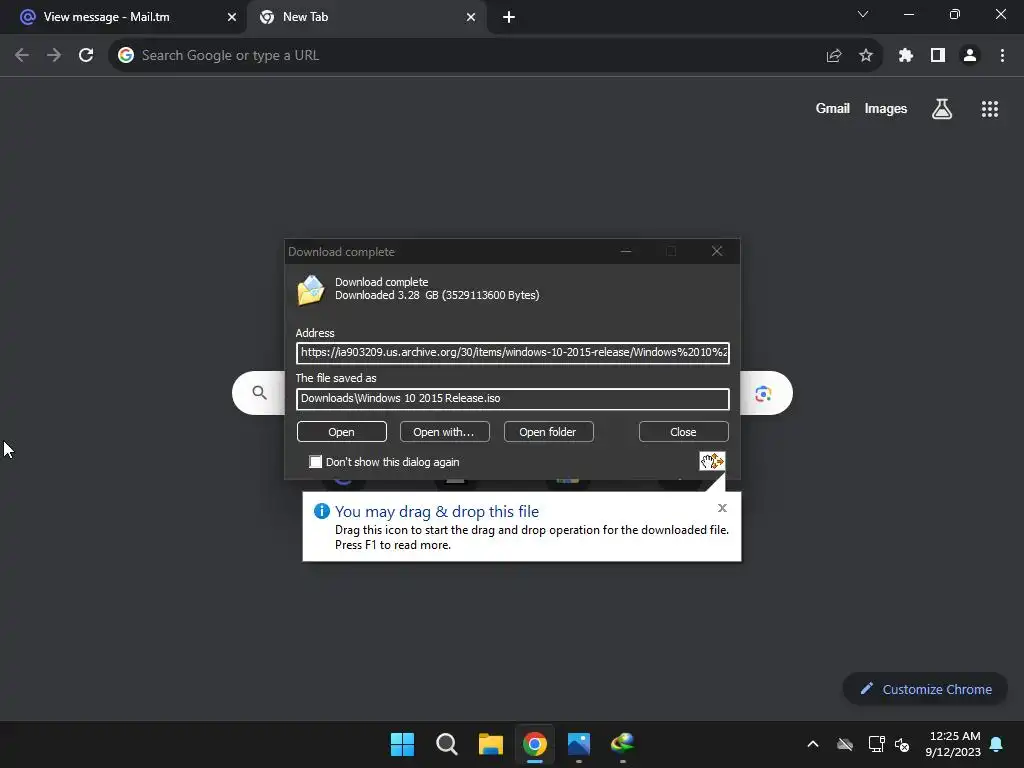Open the notifications bell
The height and width of the screenshot is (768, 1024).
coord(997,744)
